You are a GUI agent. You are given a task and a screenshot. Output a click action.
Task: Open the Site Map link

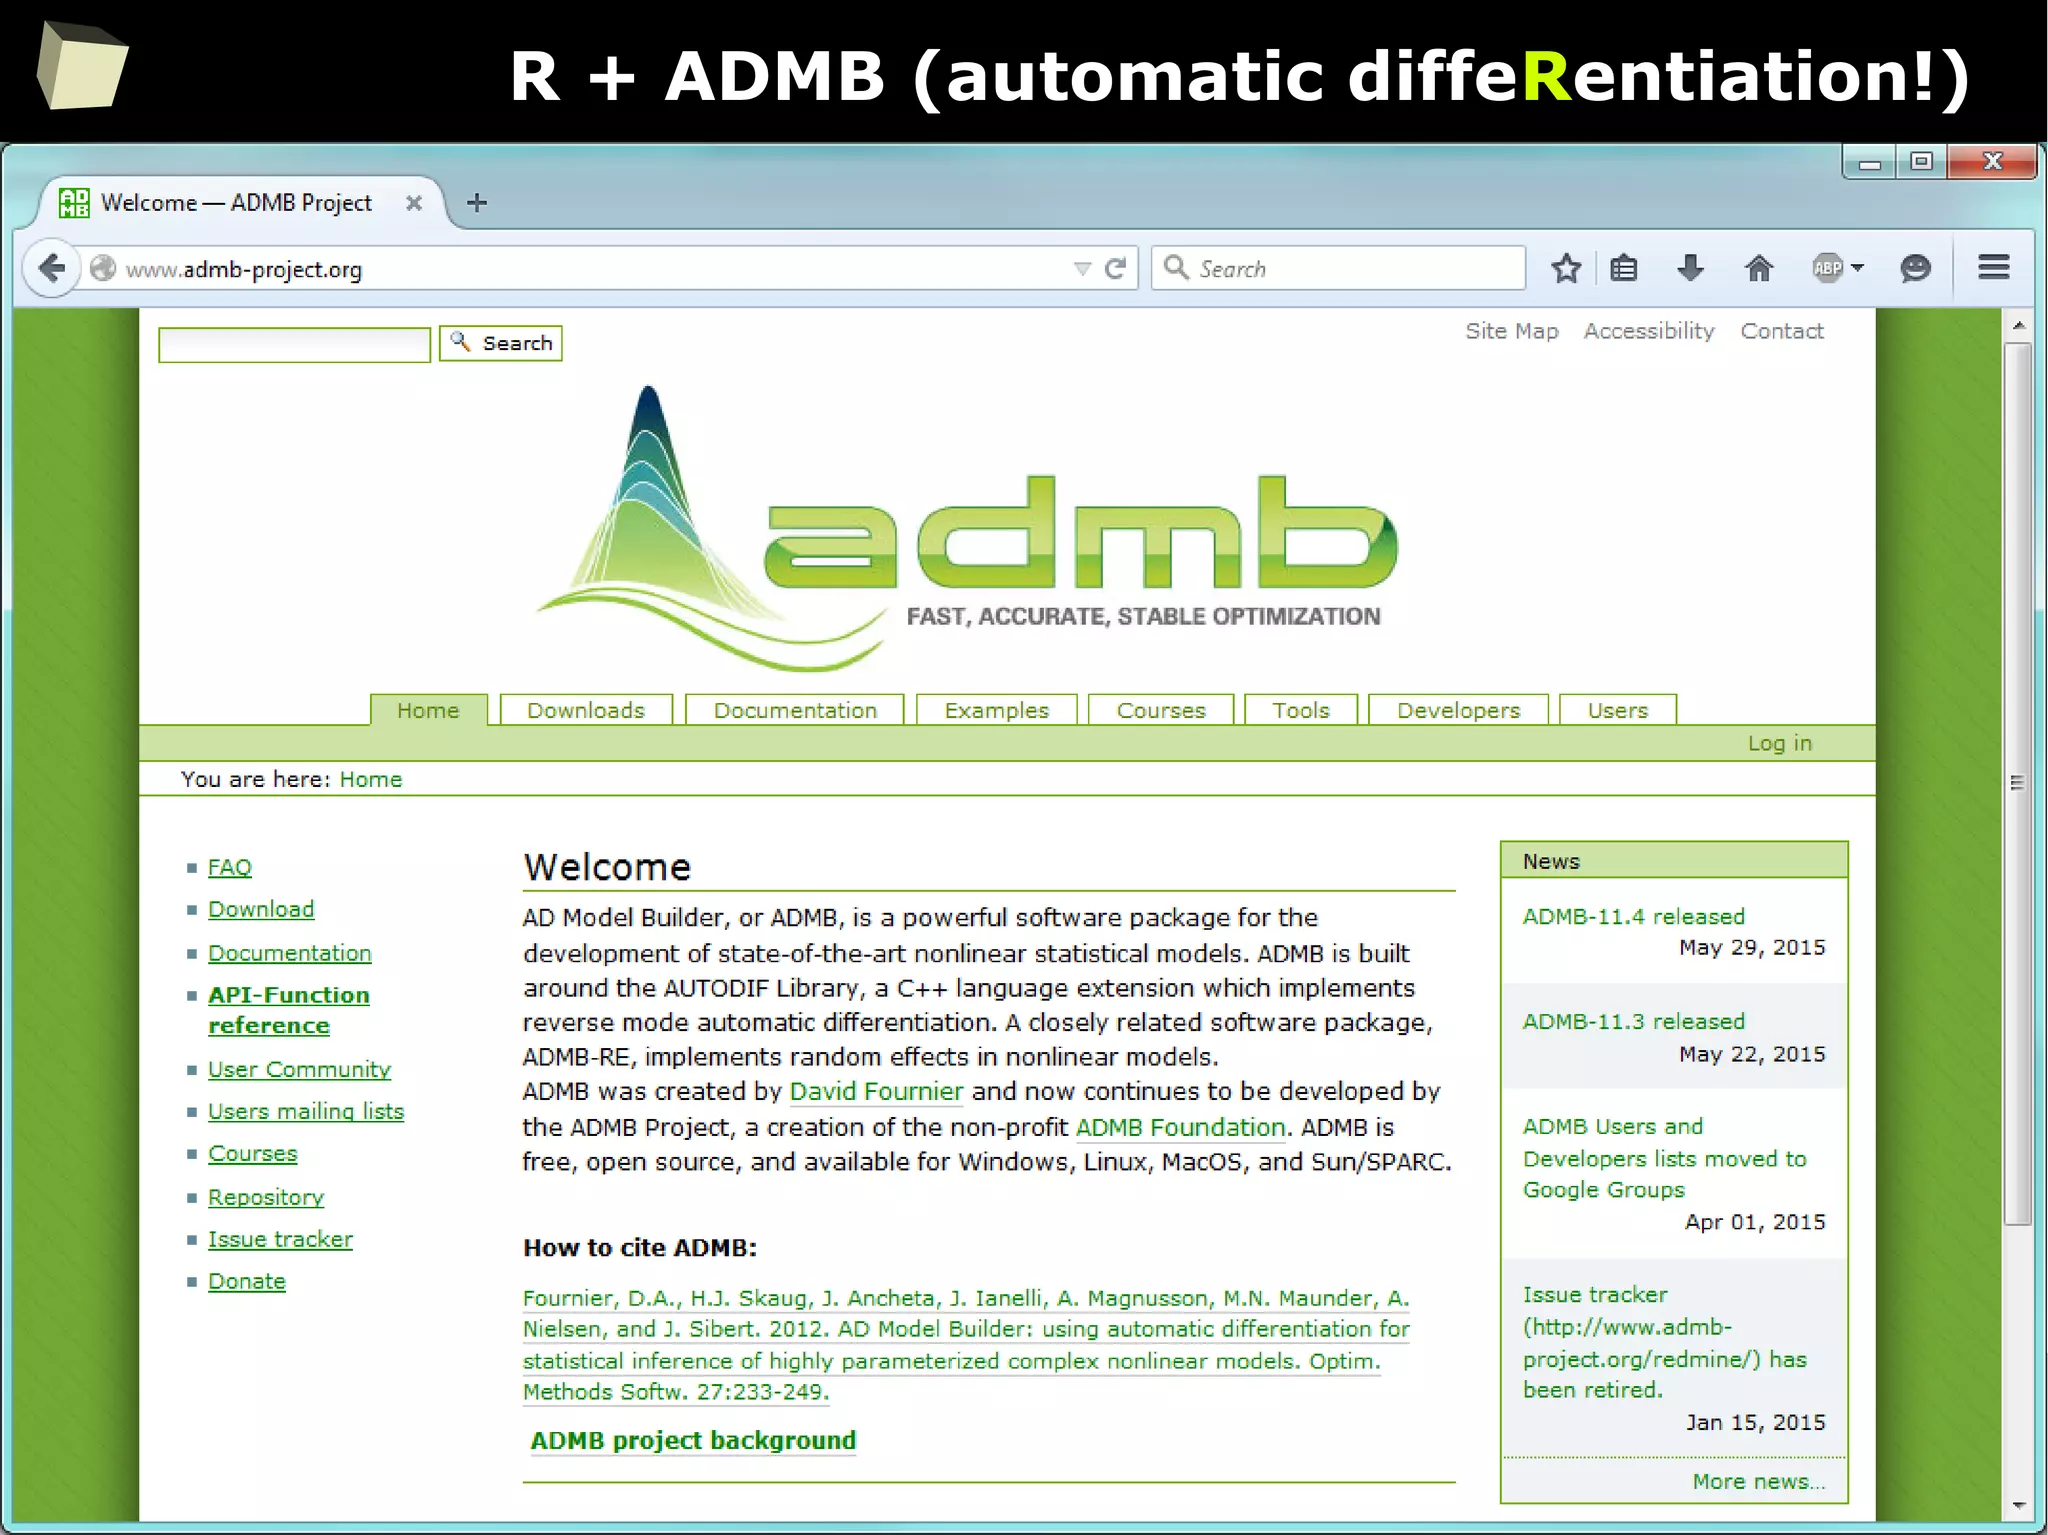tap(1511, 331)
